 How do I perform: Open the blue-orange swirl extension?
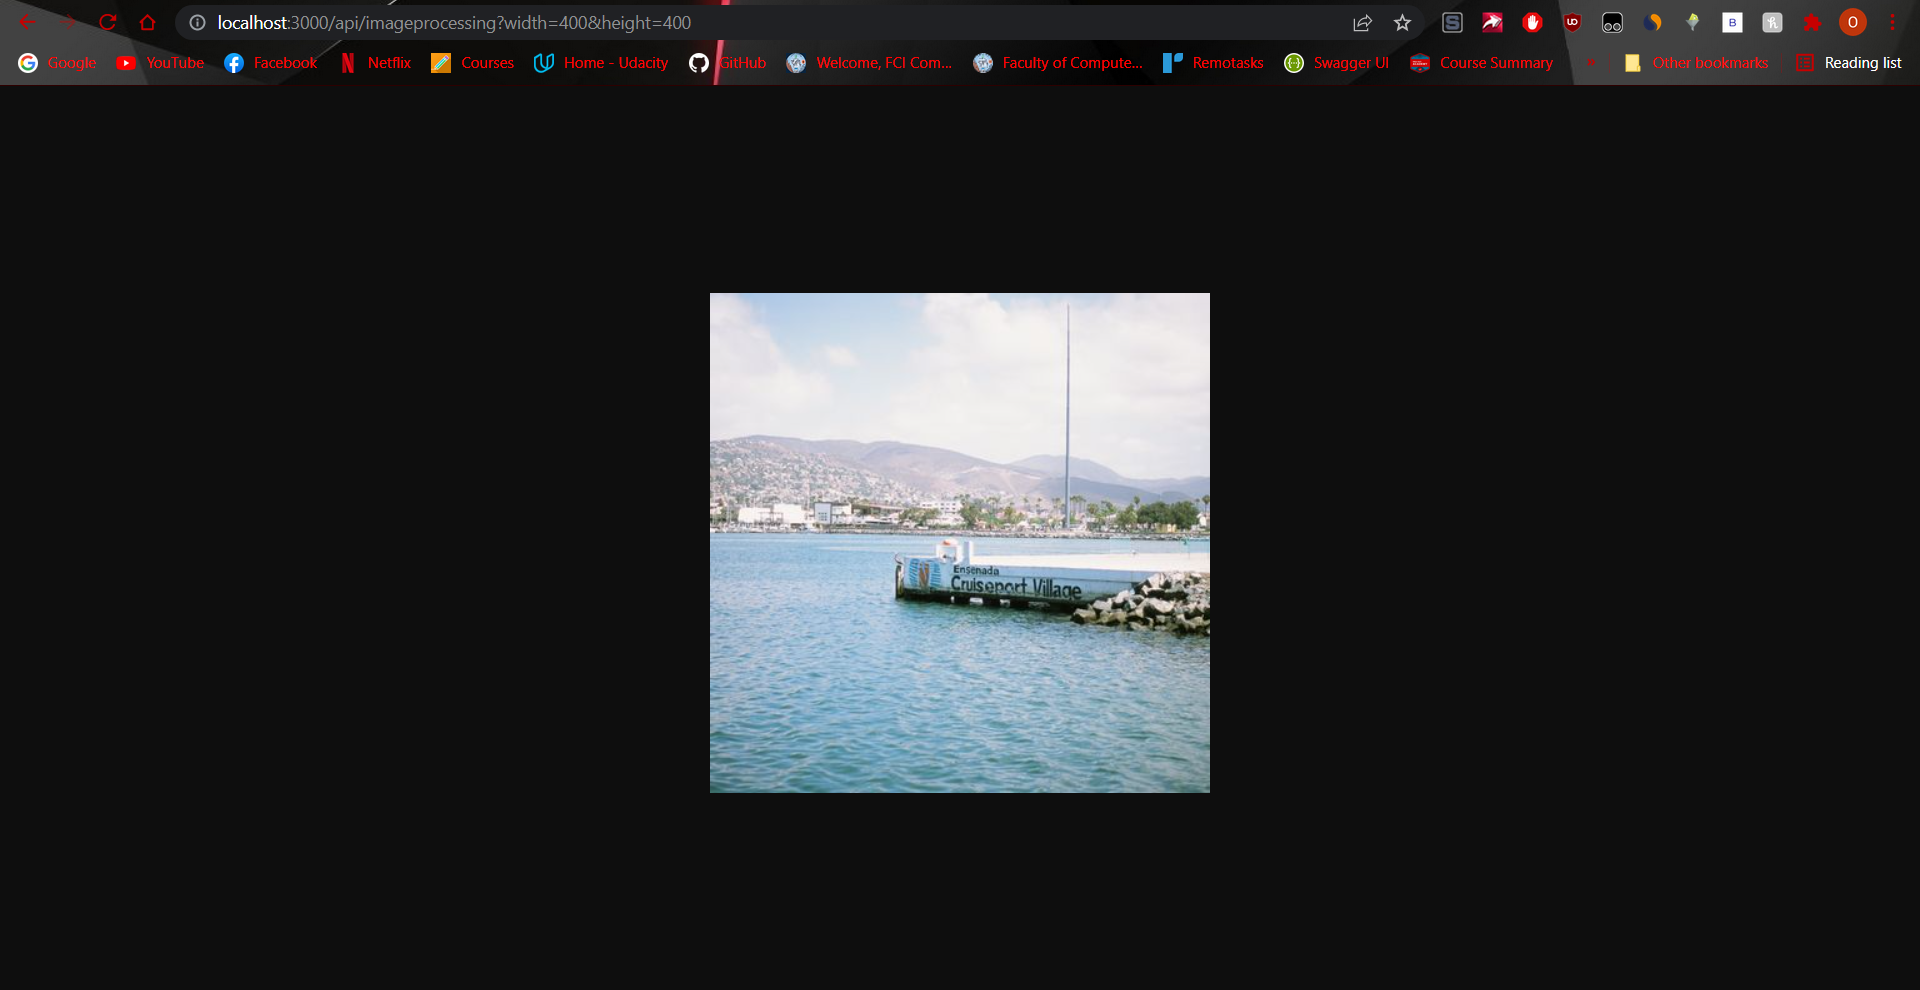1652,22
